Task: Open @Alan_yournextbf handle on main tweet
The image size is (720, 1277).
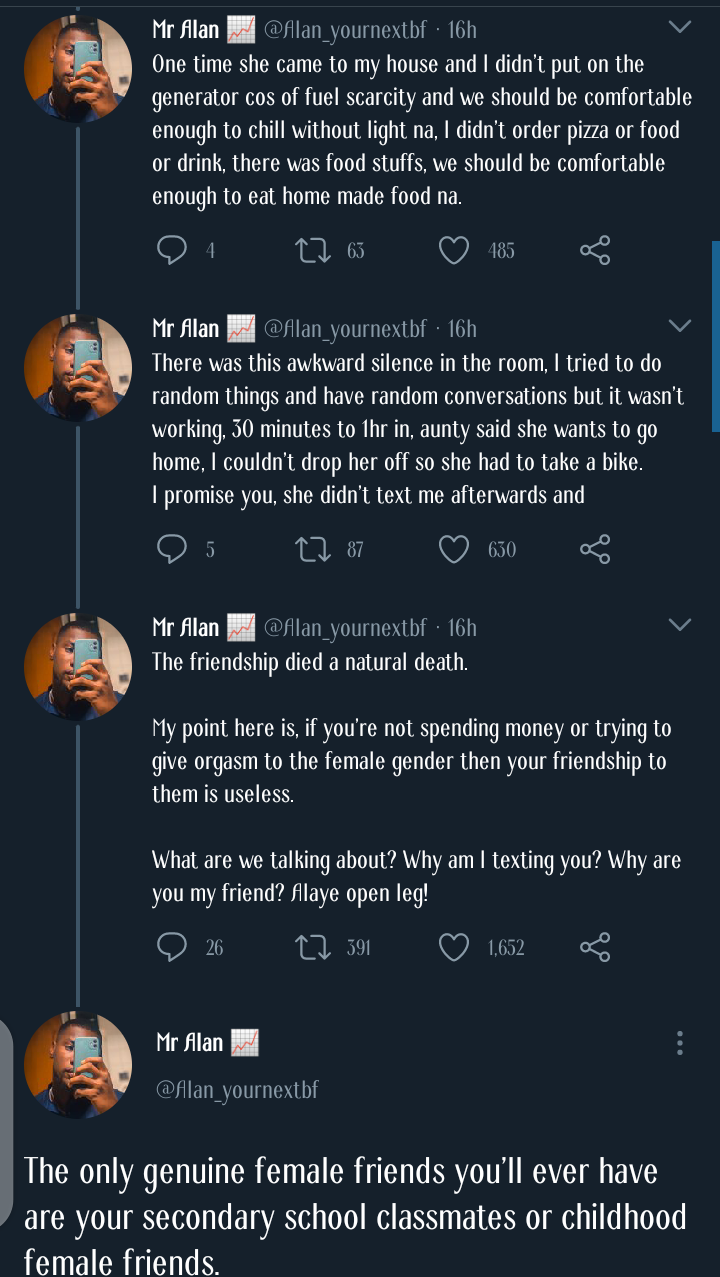Action: 237,1089
